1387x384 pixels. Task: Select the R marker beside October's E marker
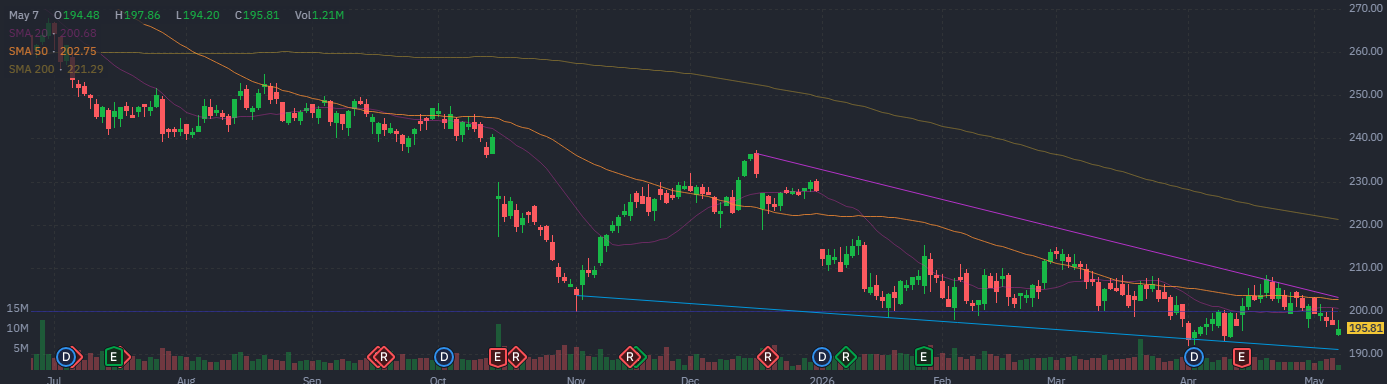(x=516, y=356)
